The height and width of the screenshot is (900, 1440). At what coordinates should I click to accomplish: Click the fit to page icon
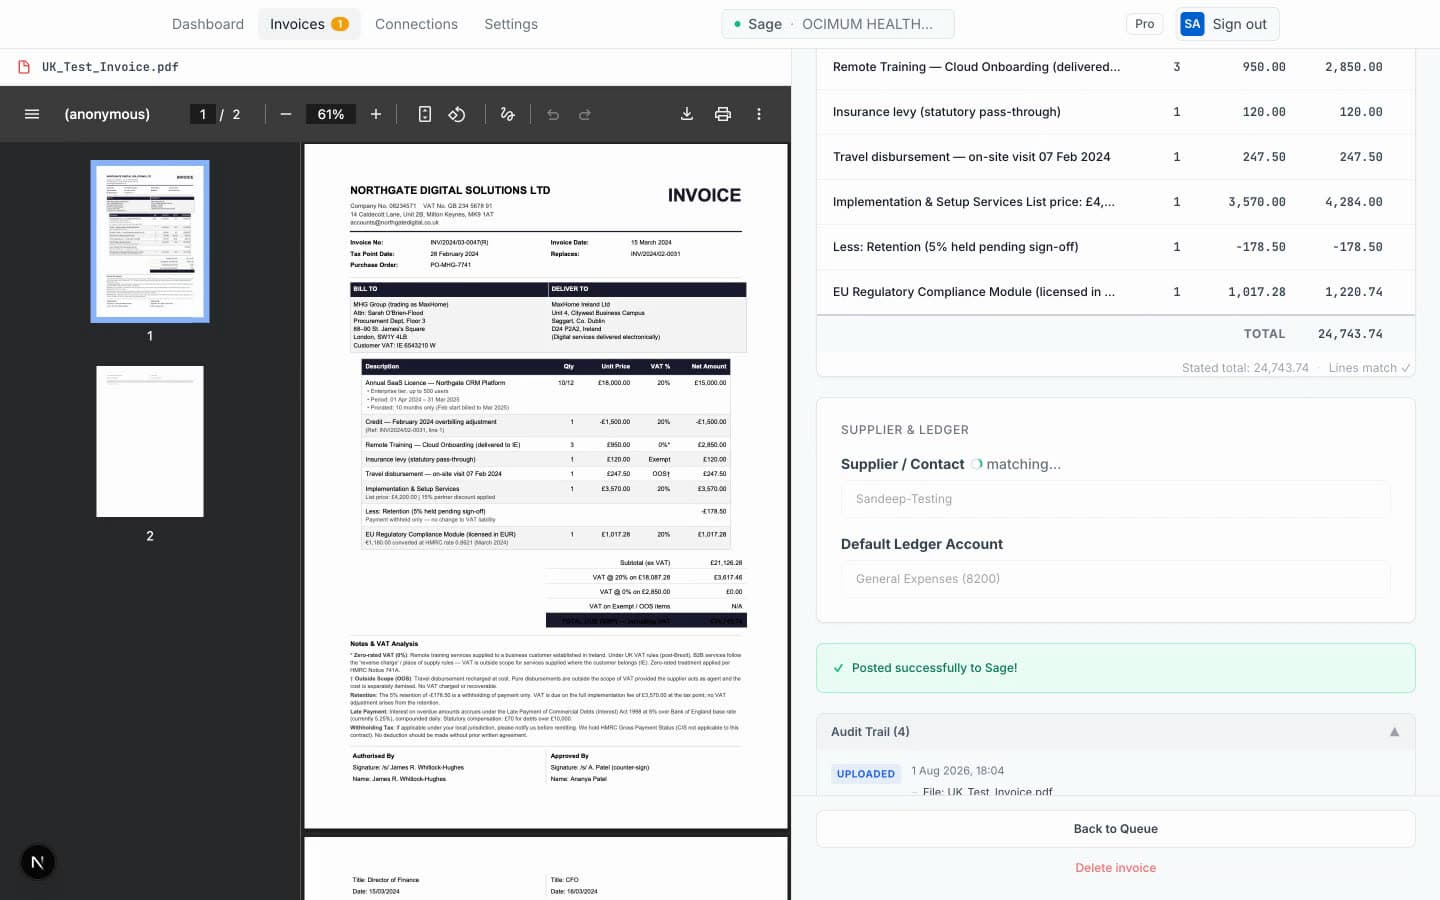(425, 114)
